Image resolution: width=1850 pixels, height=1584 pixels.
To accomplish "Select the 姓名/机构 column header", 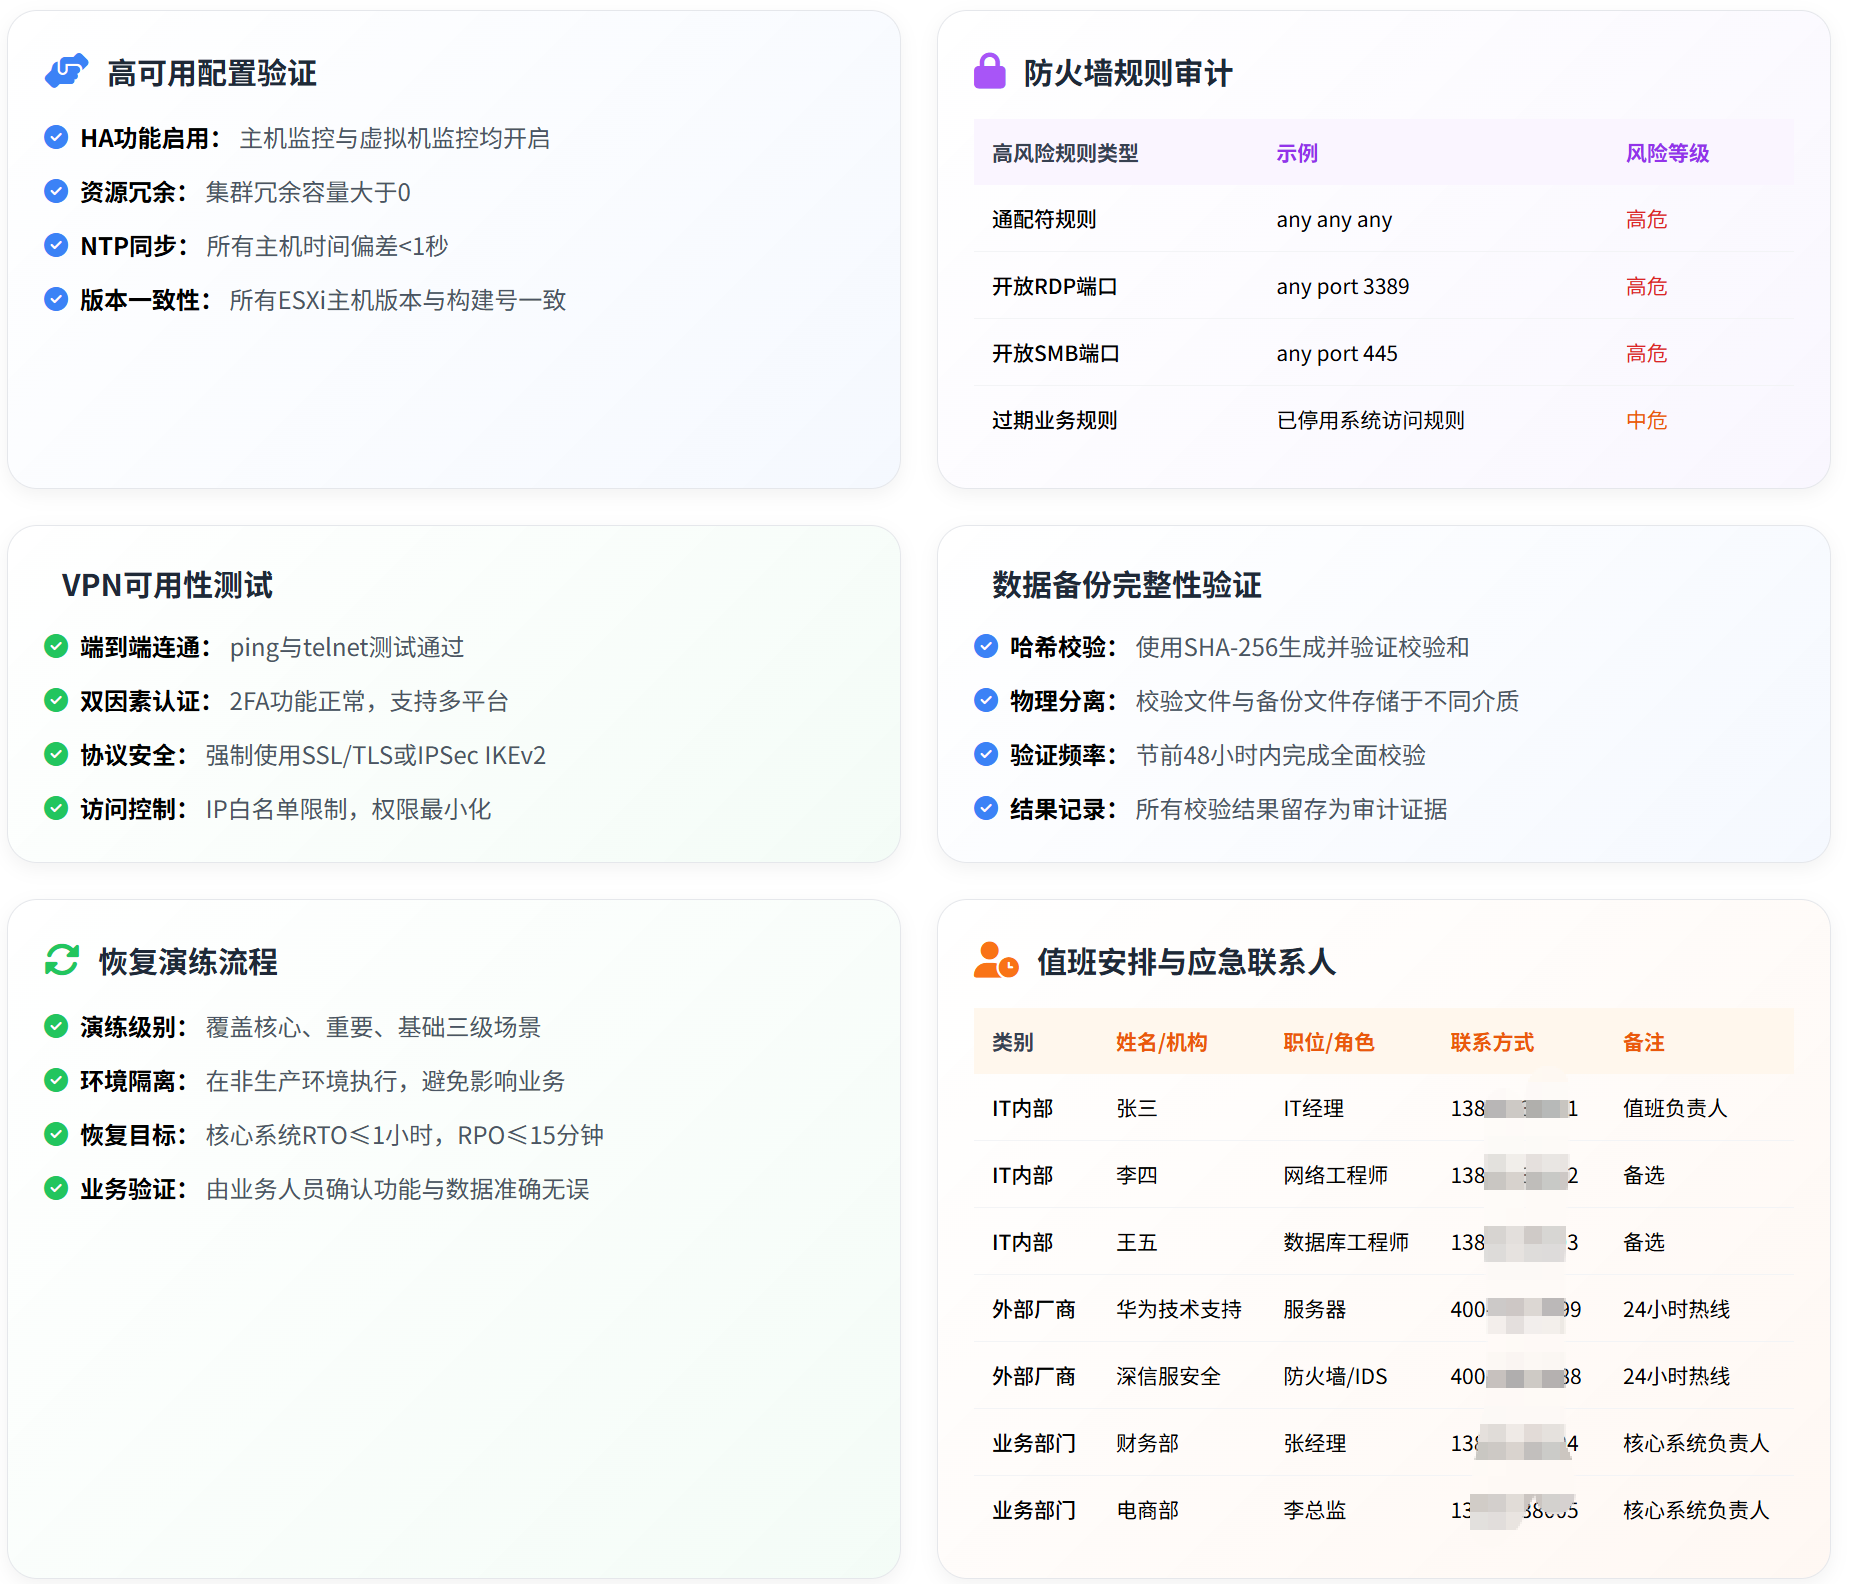I will tap(1161, 1042).
